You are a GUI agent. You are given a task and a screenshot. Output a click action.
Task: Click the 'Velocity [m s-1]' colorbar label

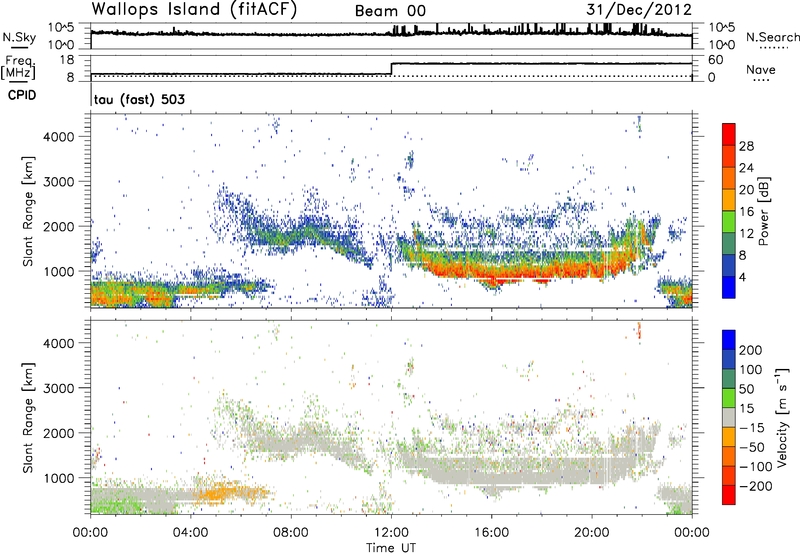[782, 417]
